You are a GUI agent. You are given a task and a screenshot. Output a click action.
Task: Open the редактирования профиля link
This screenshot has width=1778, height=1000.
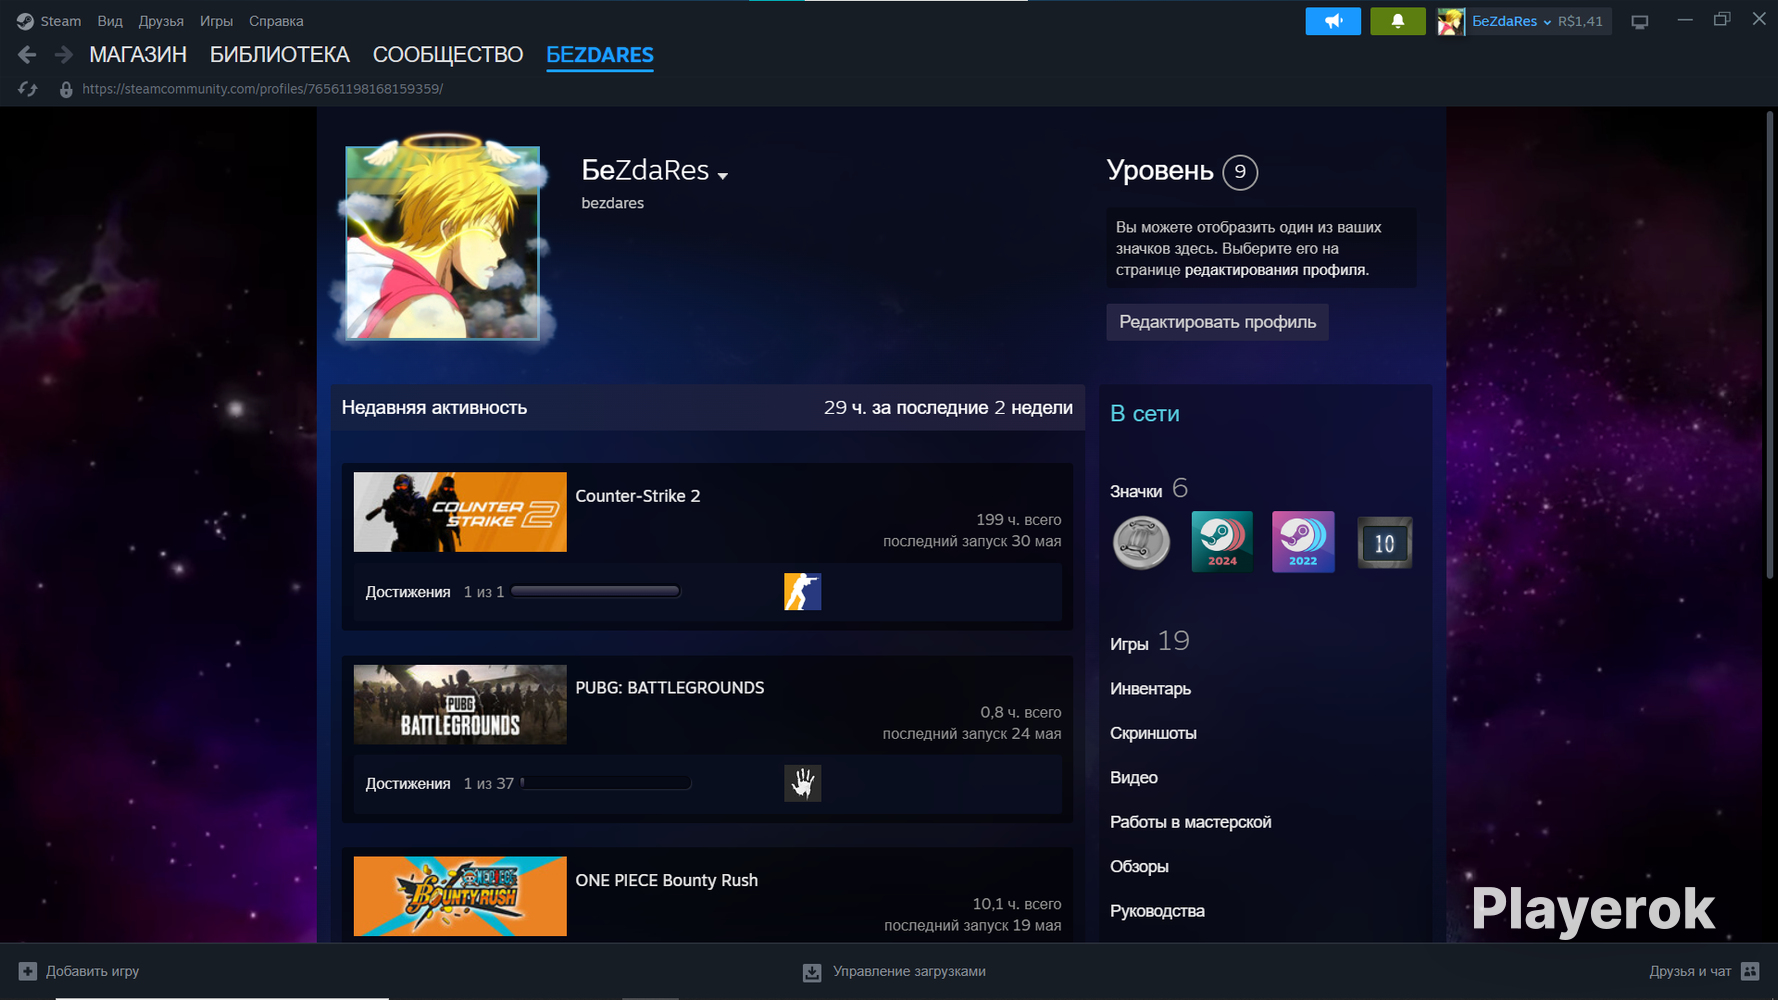(1277, 270)
